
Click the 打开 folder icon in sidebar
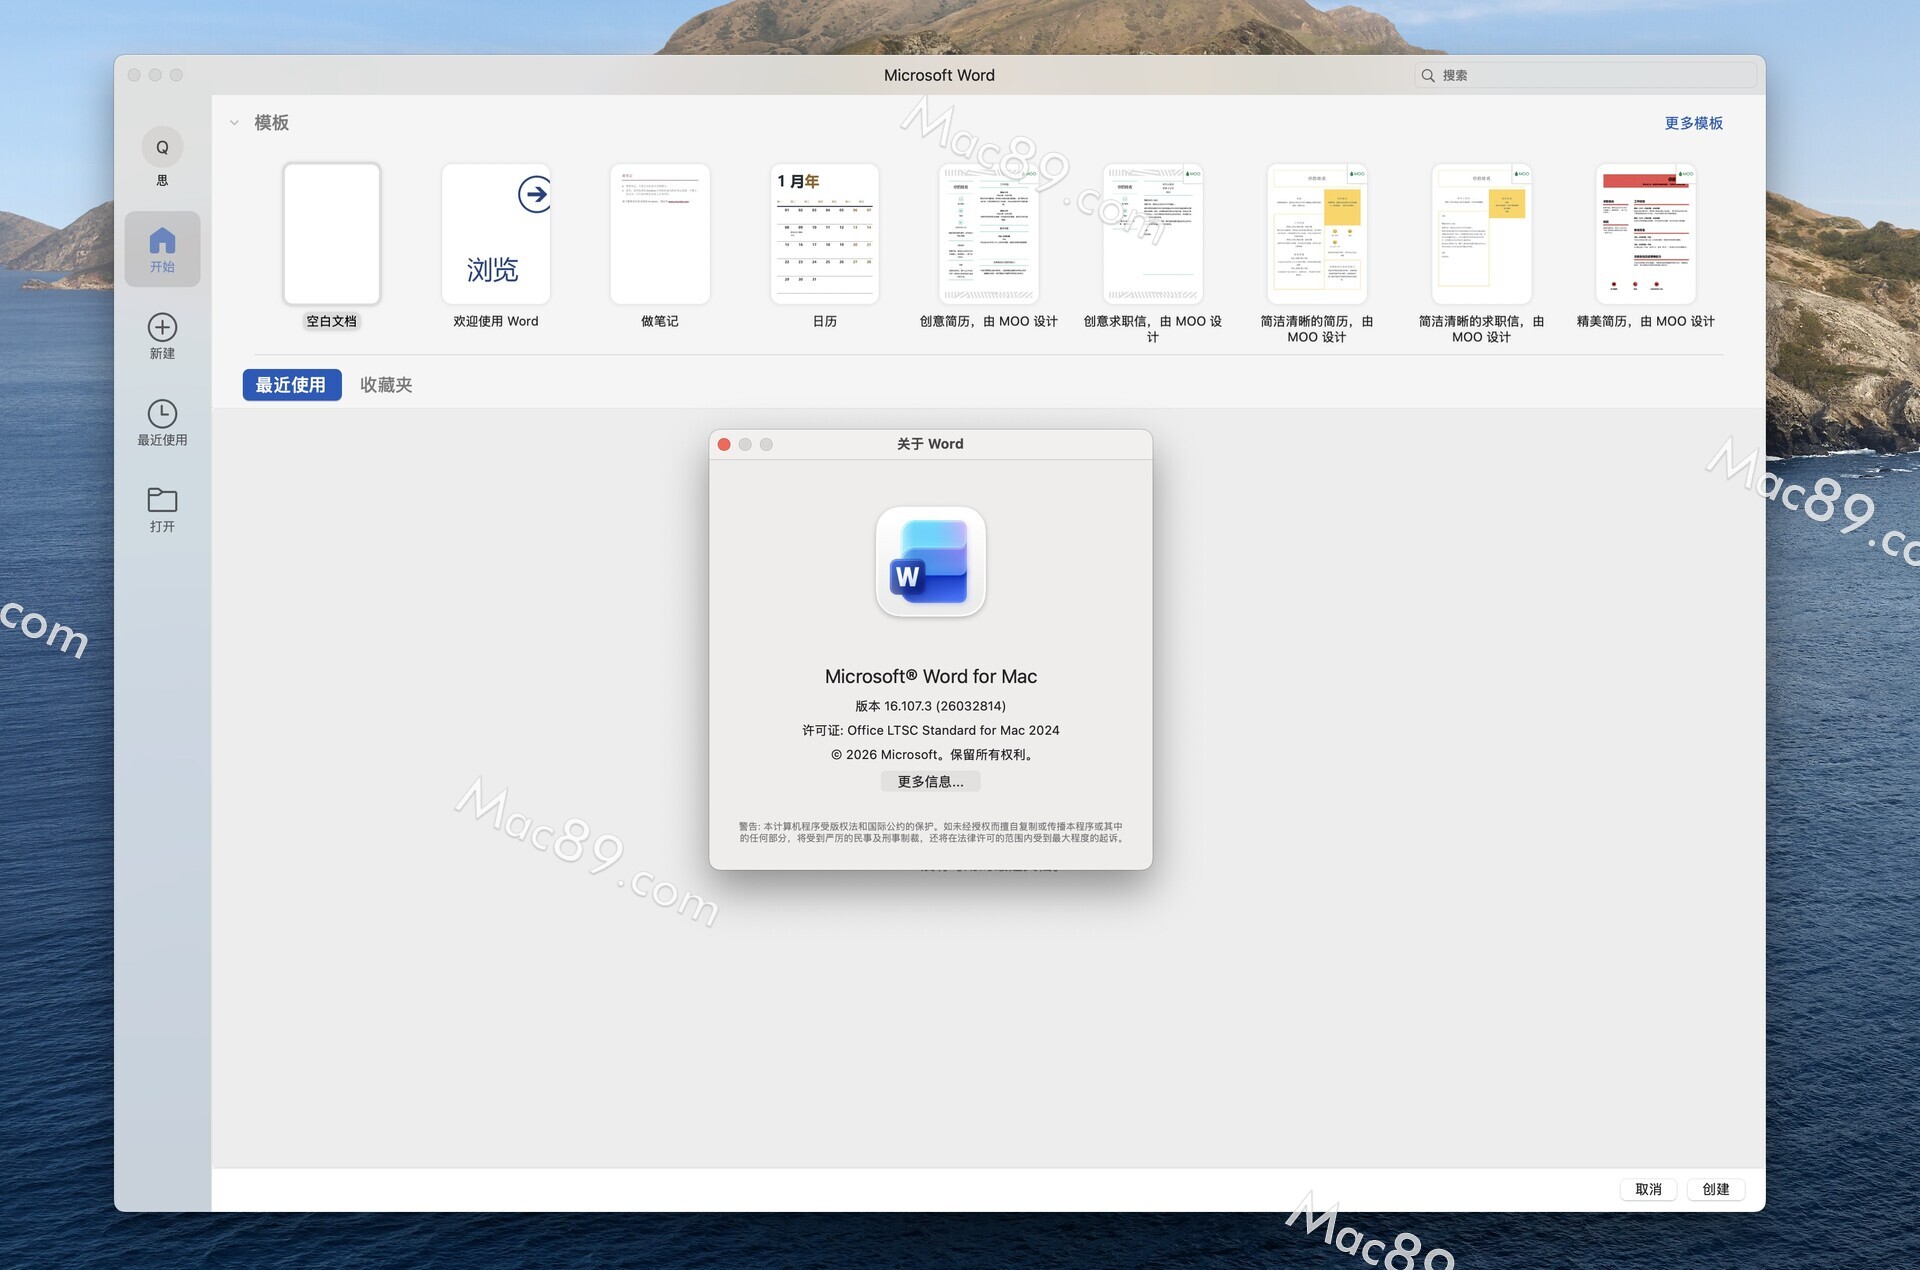point(162,499)
